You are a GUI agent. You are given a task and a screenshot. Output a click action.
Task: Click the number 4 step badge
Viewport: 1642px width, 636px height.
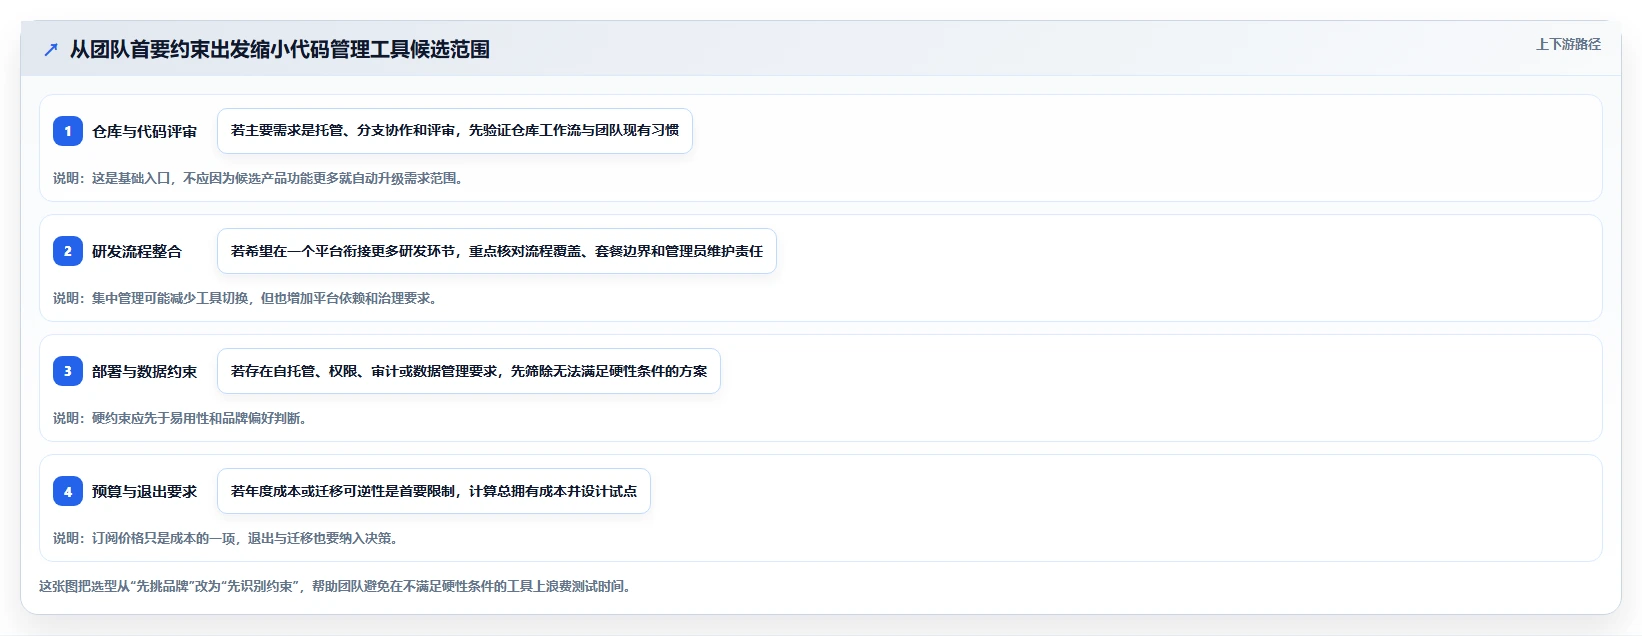click(68, 491)
